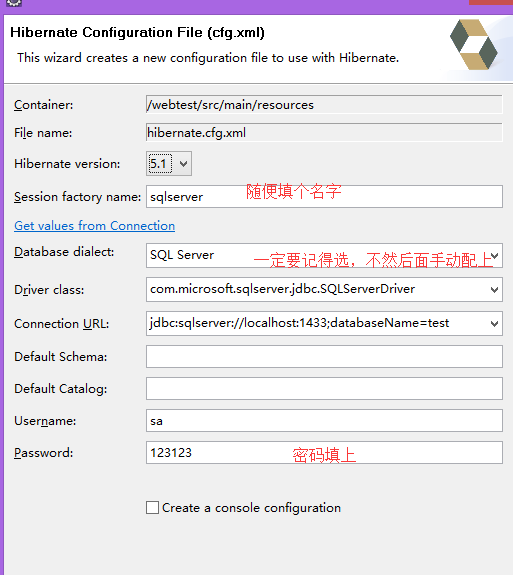
Task: Click the File name field
Action: [324, 133]
